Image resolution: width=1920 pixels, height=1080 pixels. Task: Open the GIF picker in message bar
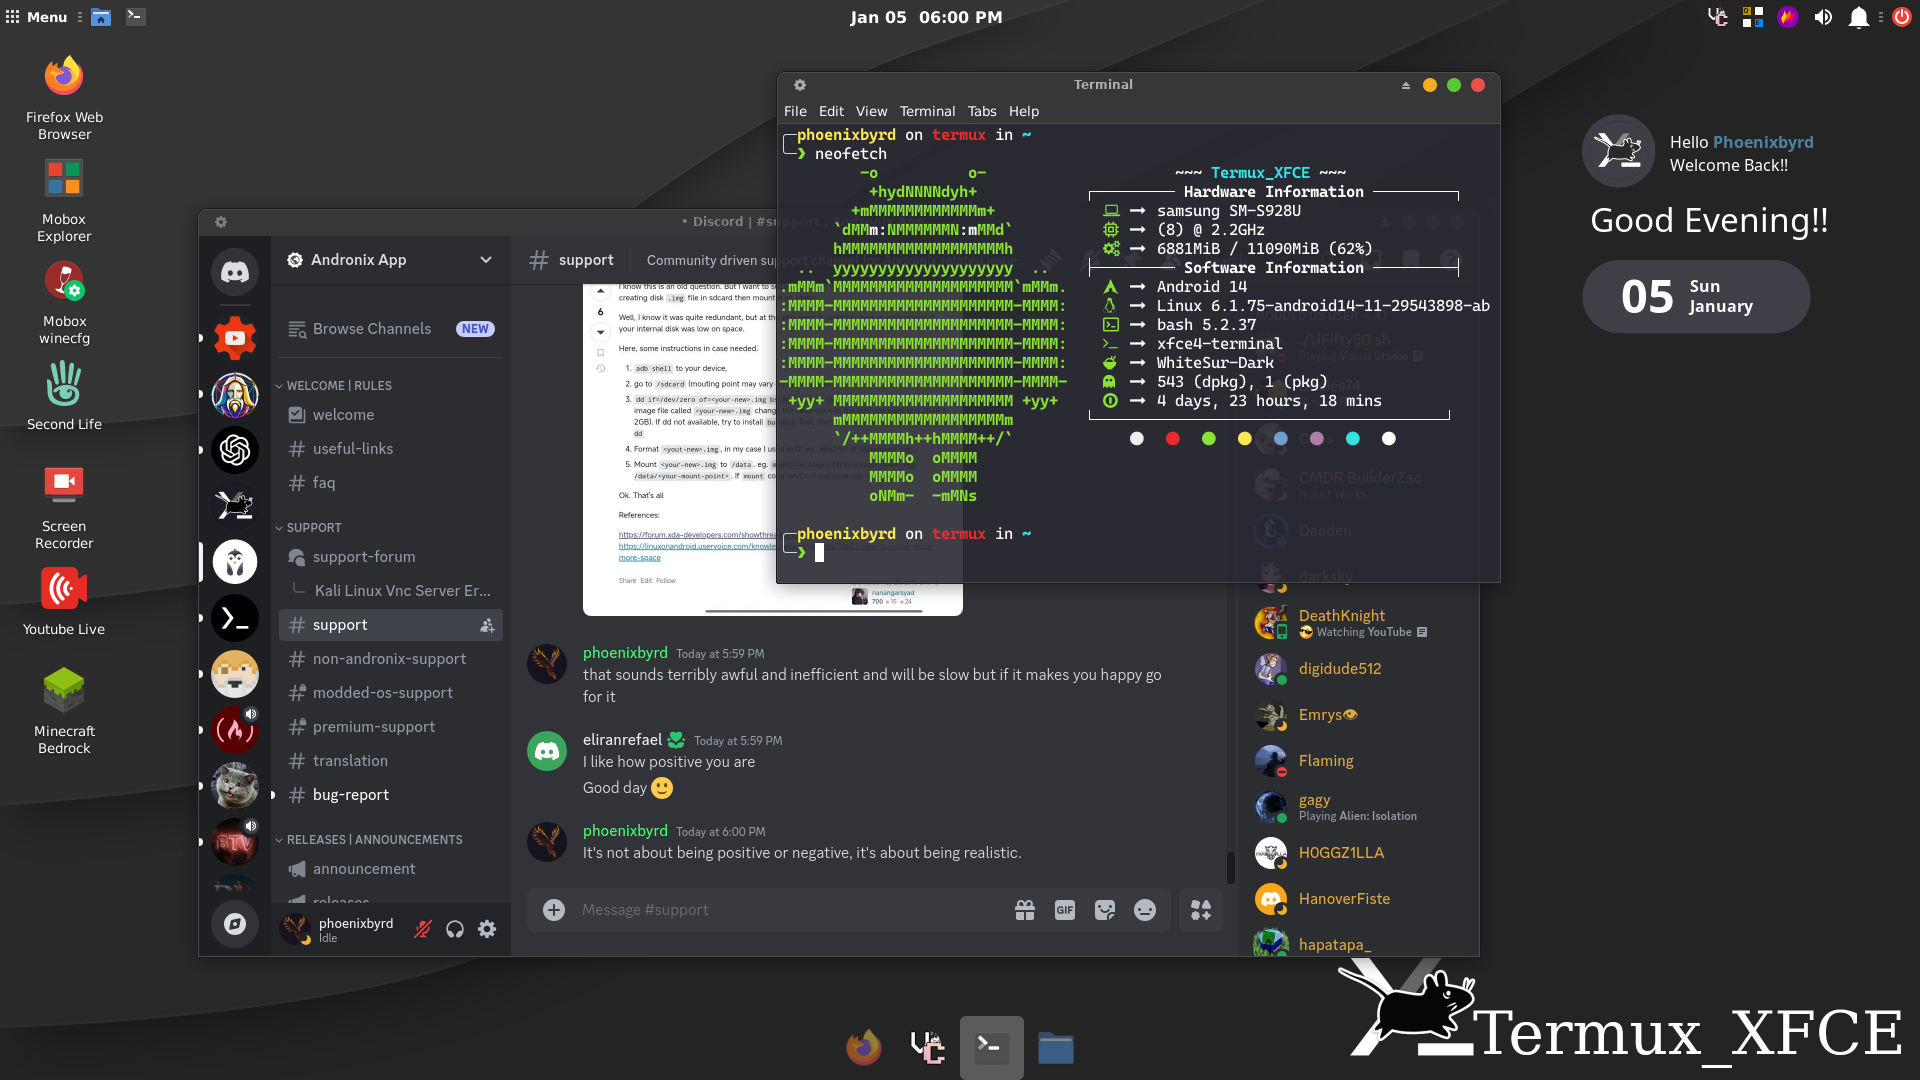point(1065,910)
